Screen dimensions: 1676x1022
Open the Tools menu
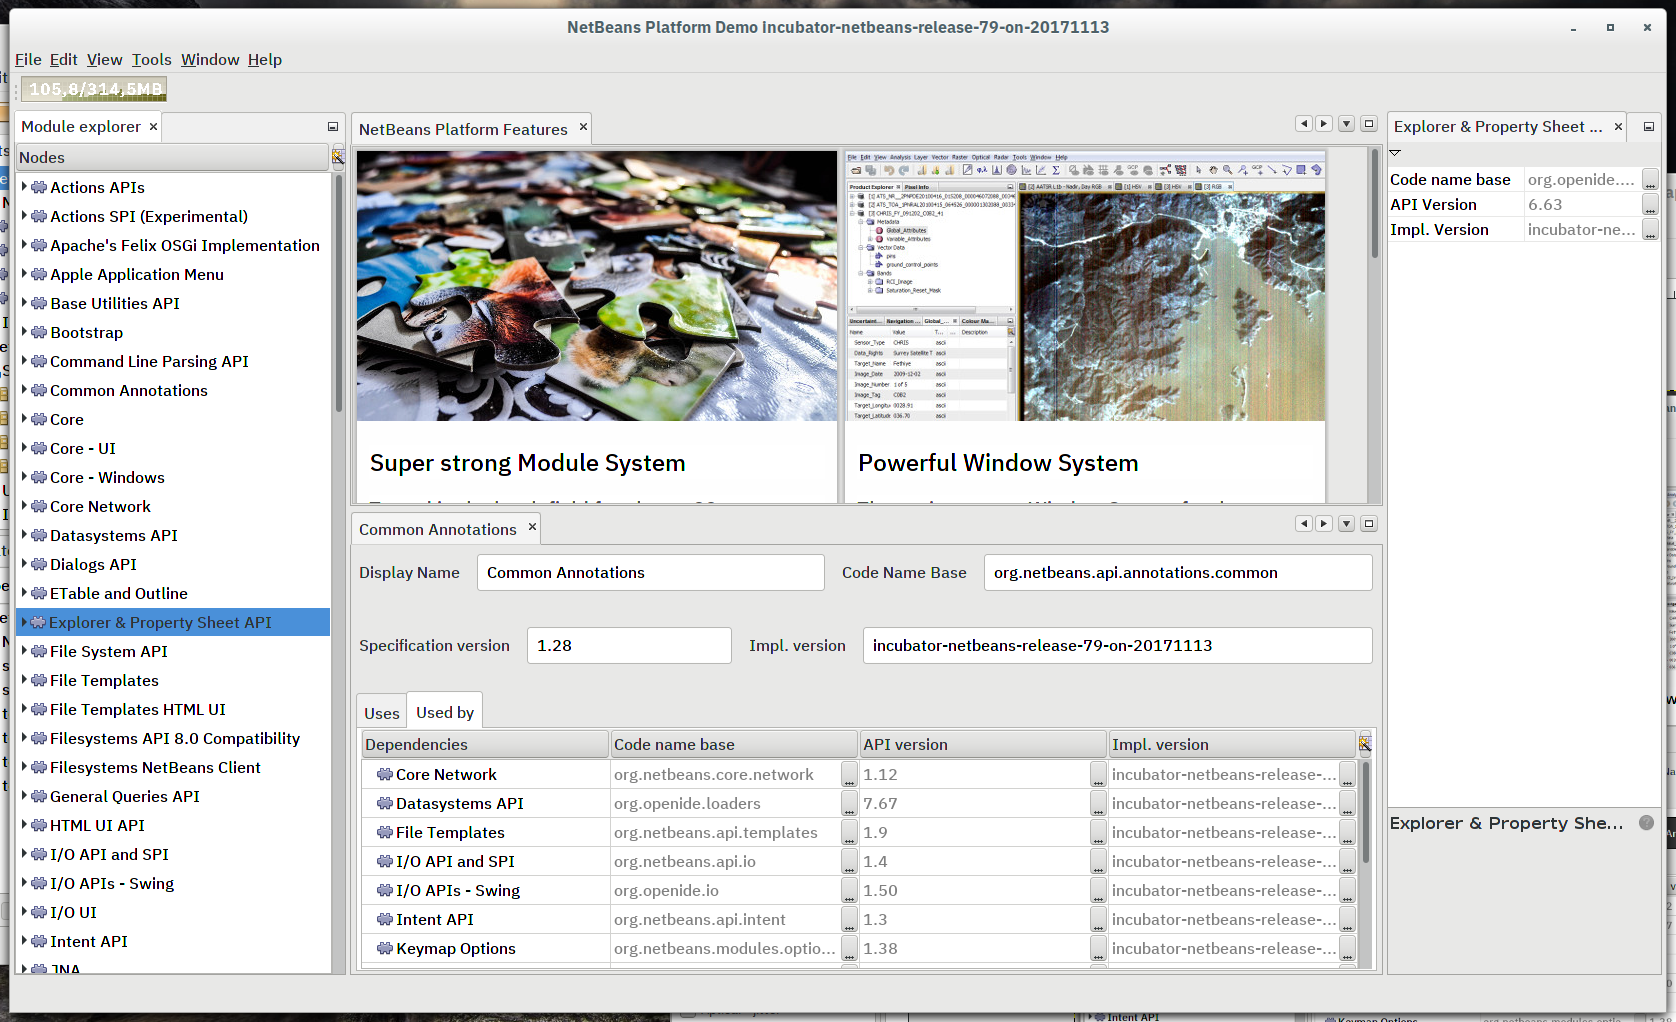(x=151, y=59)
